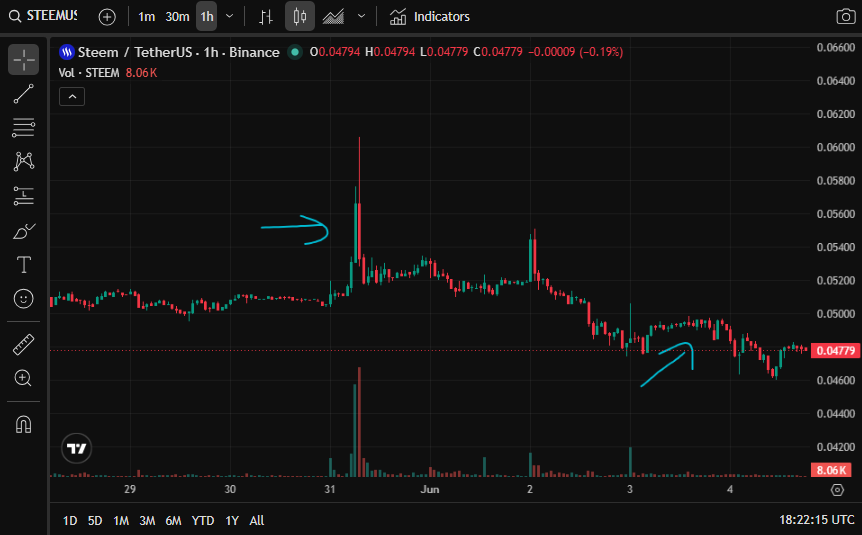The height and width of the screenshot is (535, 862).
Task: Select the Text annotation tool
Action: click(24, 265)
